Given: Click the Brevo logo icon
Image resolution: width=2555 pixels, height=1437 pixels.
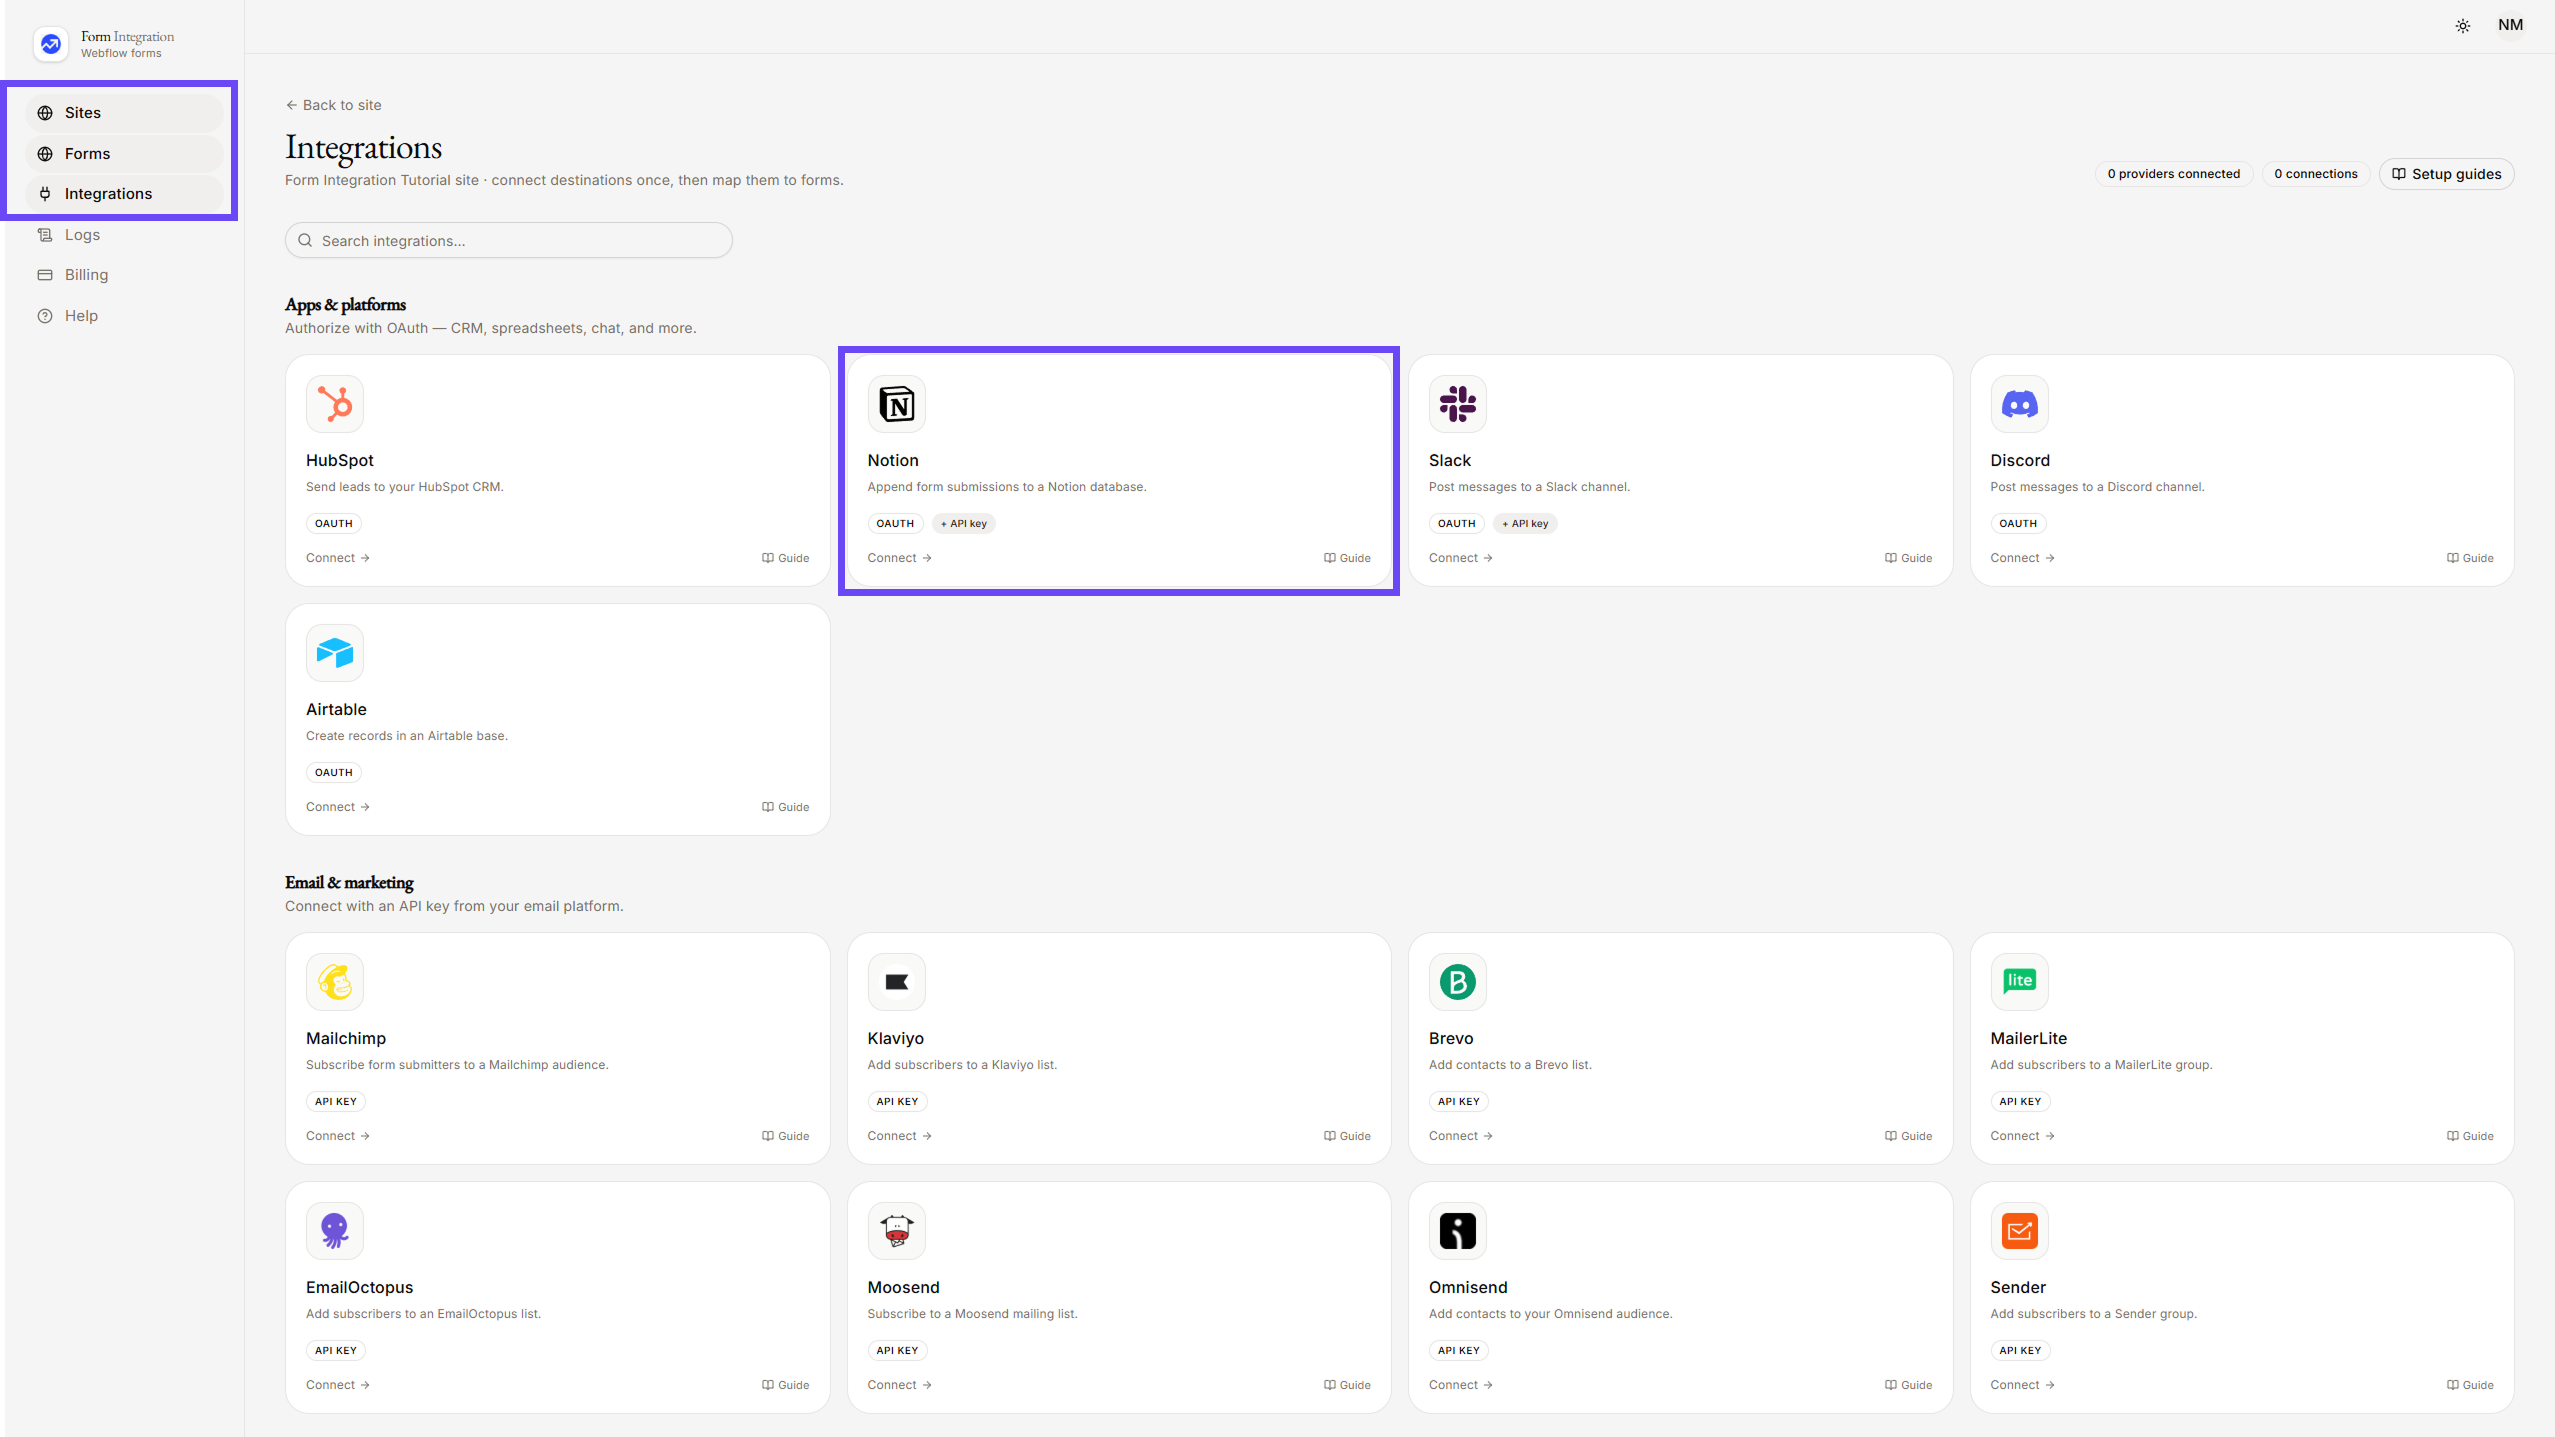Looking at the screenshot, I should tap(1457, 982).
